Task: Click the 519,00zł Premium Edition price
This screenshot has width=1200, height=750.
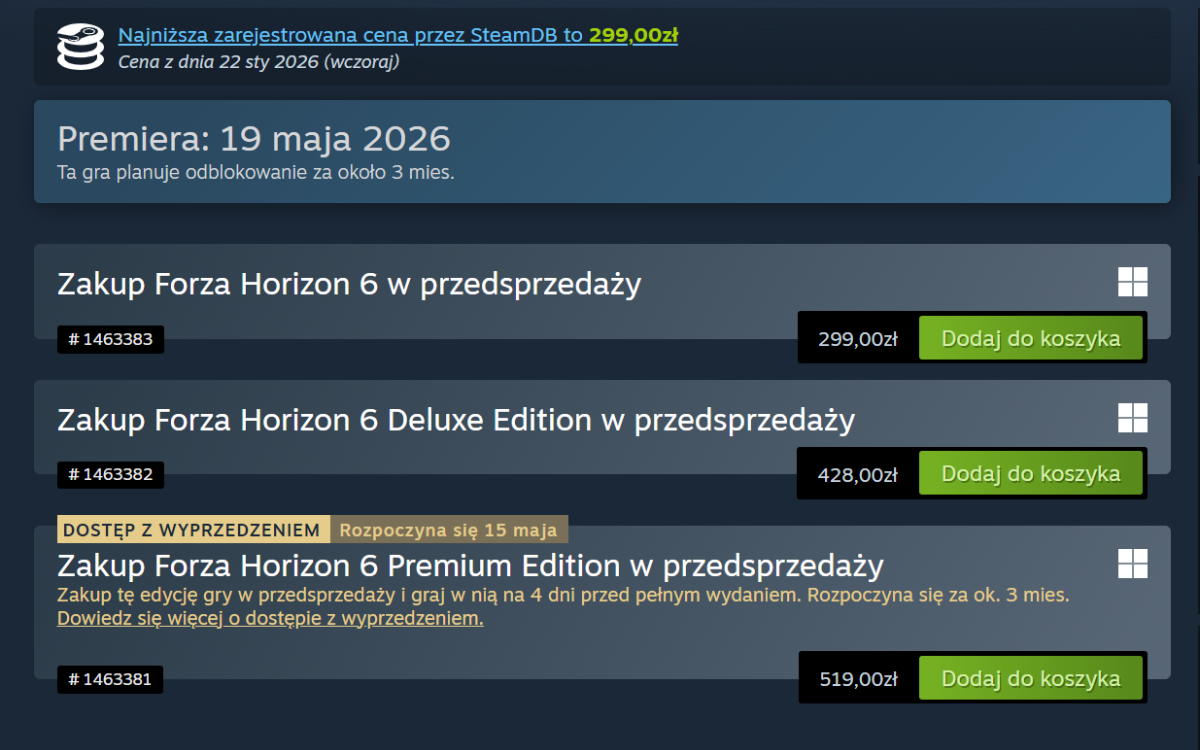Action: [857, 680]
